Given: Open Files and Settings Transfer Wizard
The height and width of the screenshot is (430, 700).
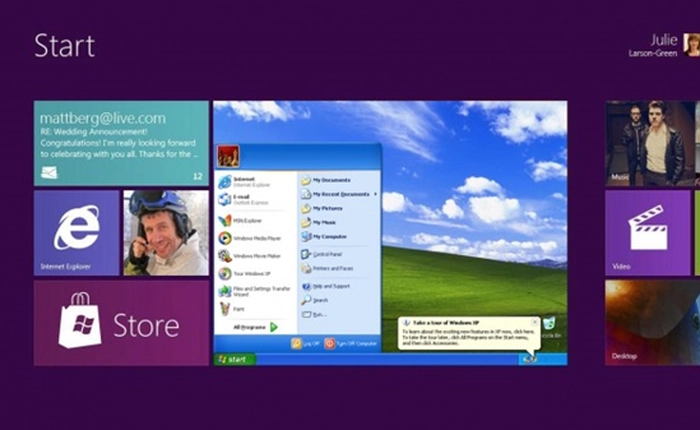Looking at the screenshot, I should 256,291.
